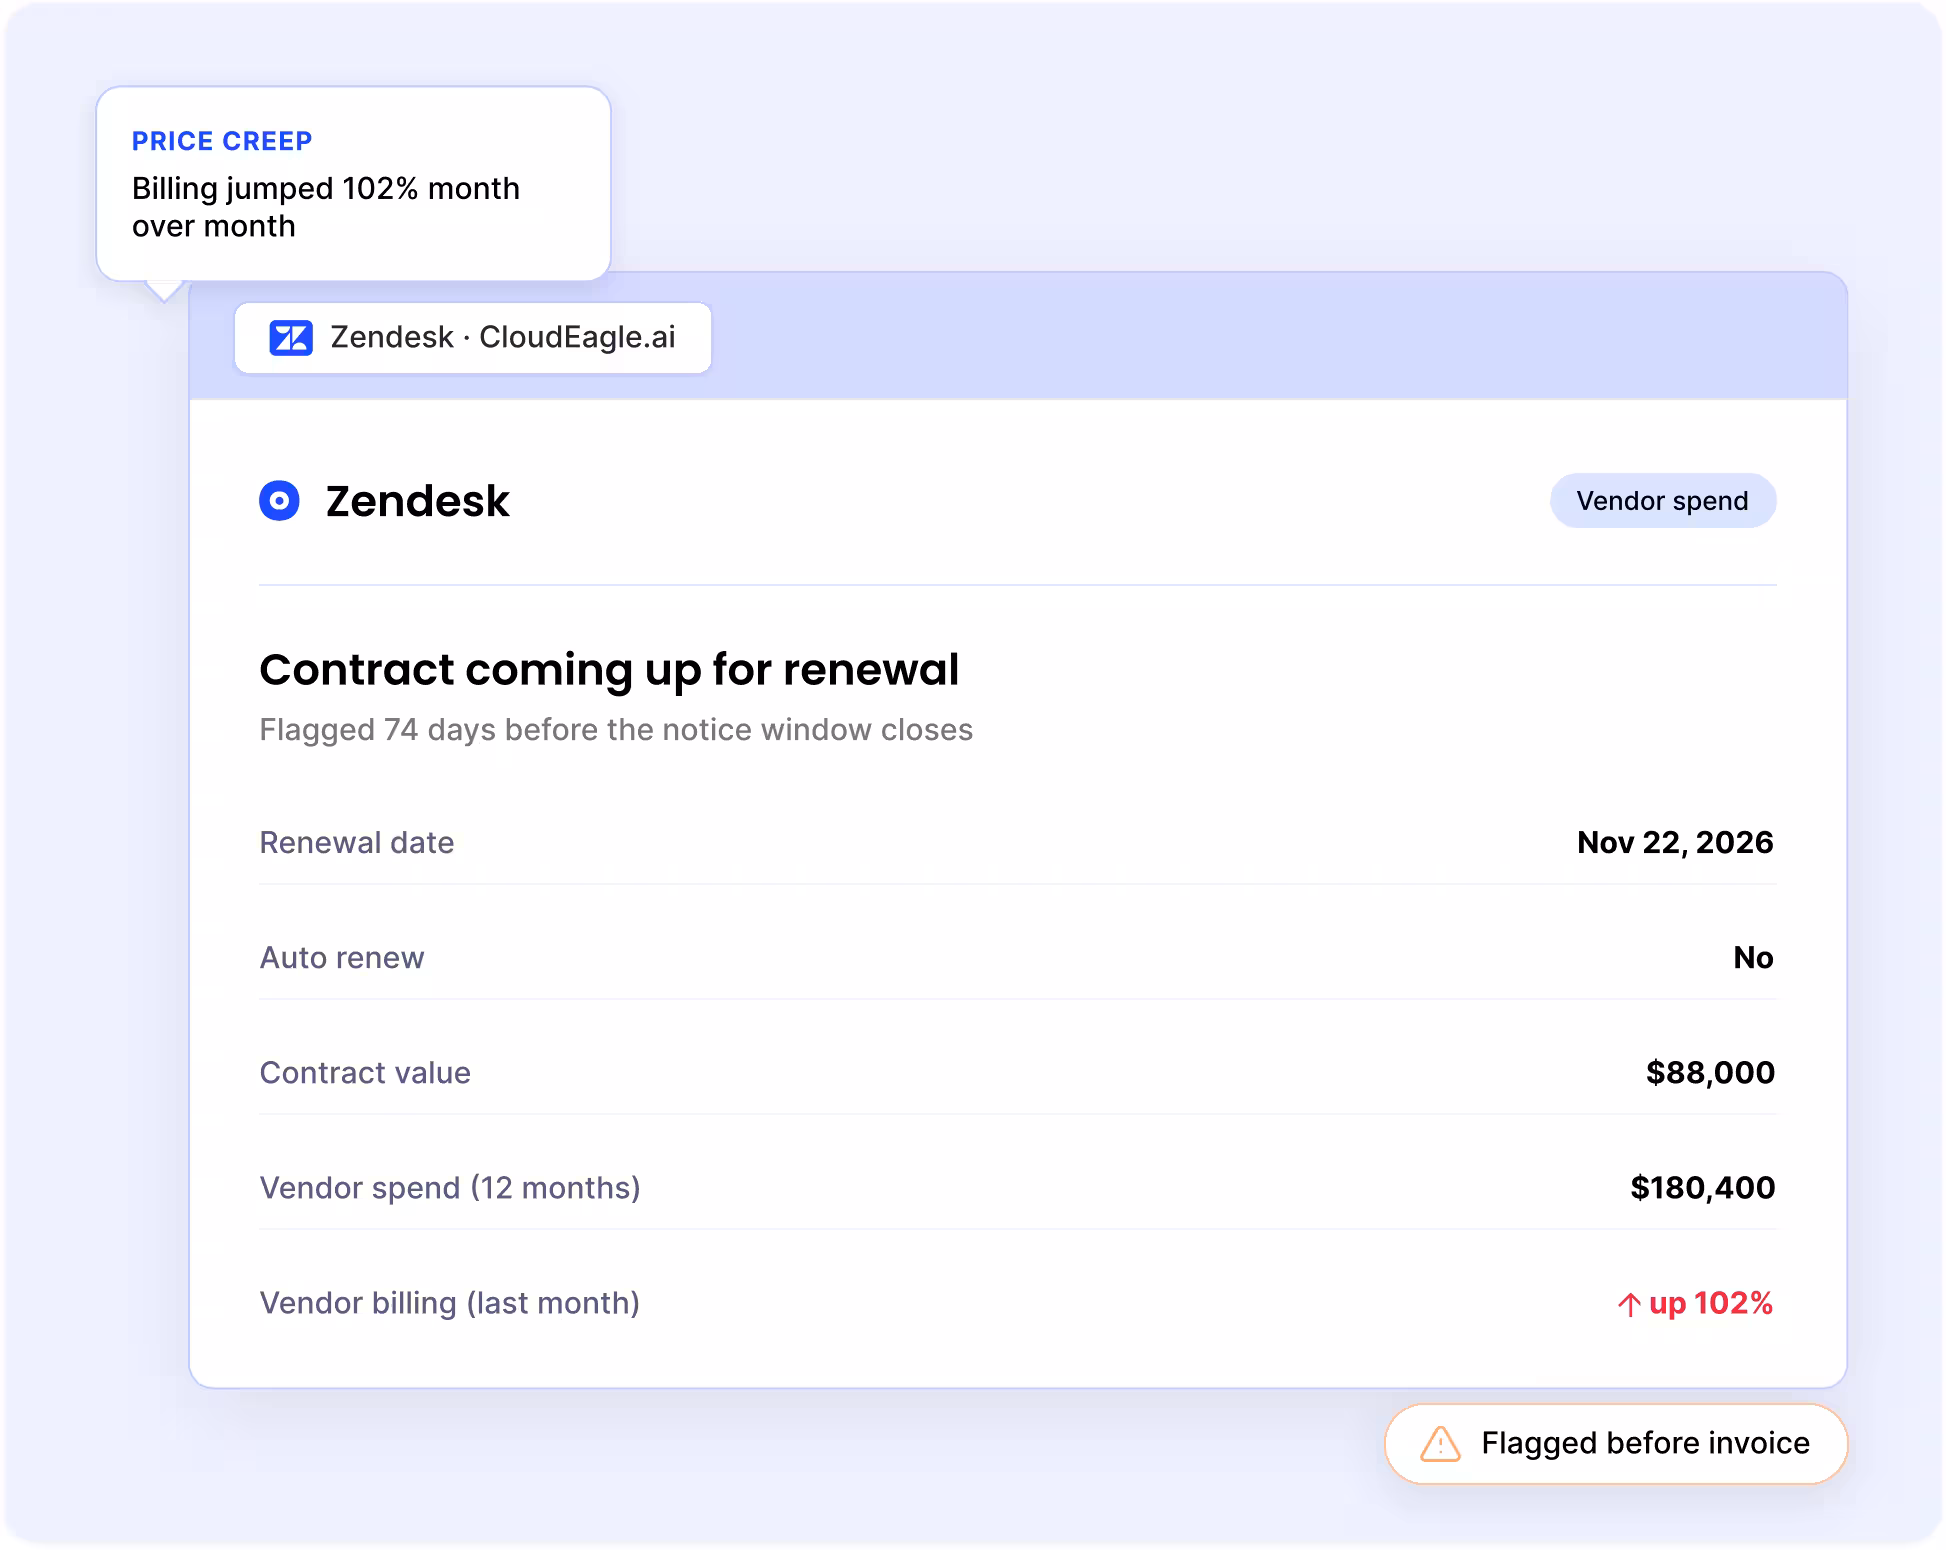
Task: Click 'Contract coming up for renewal' heading
Action: pyautogui.click(x=609, y=669)
